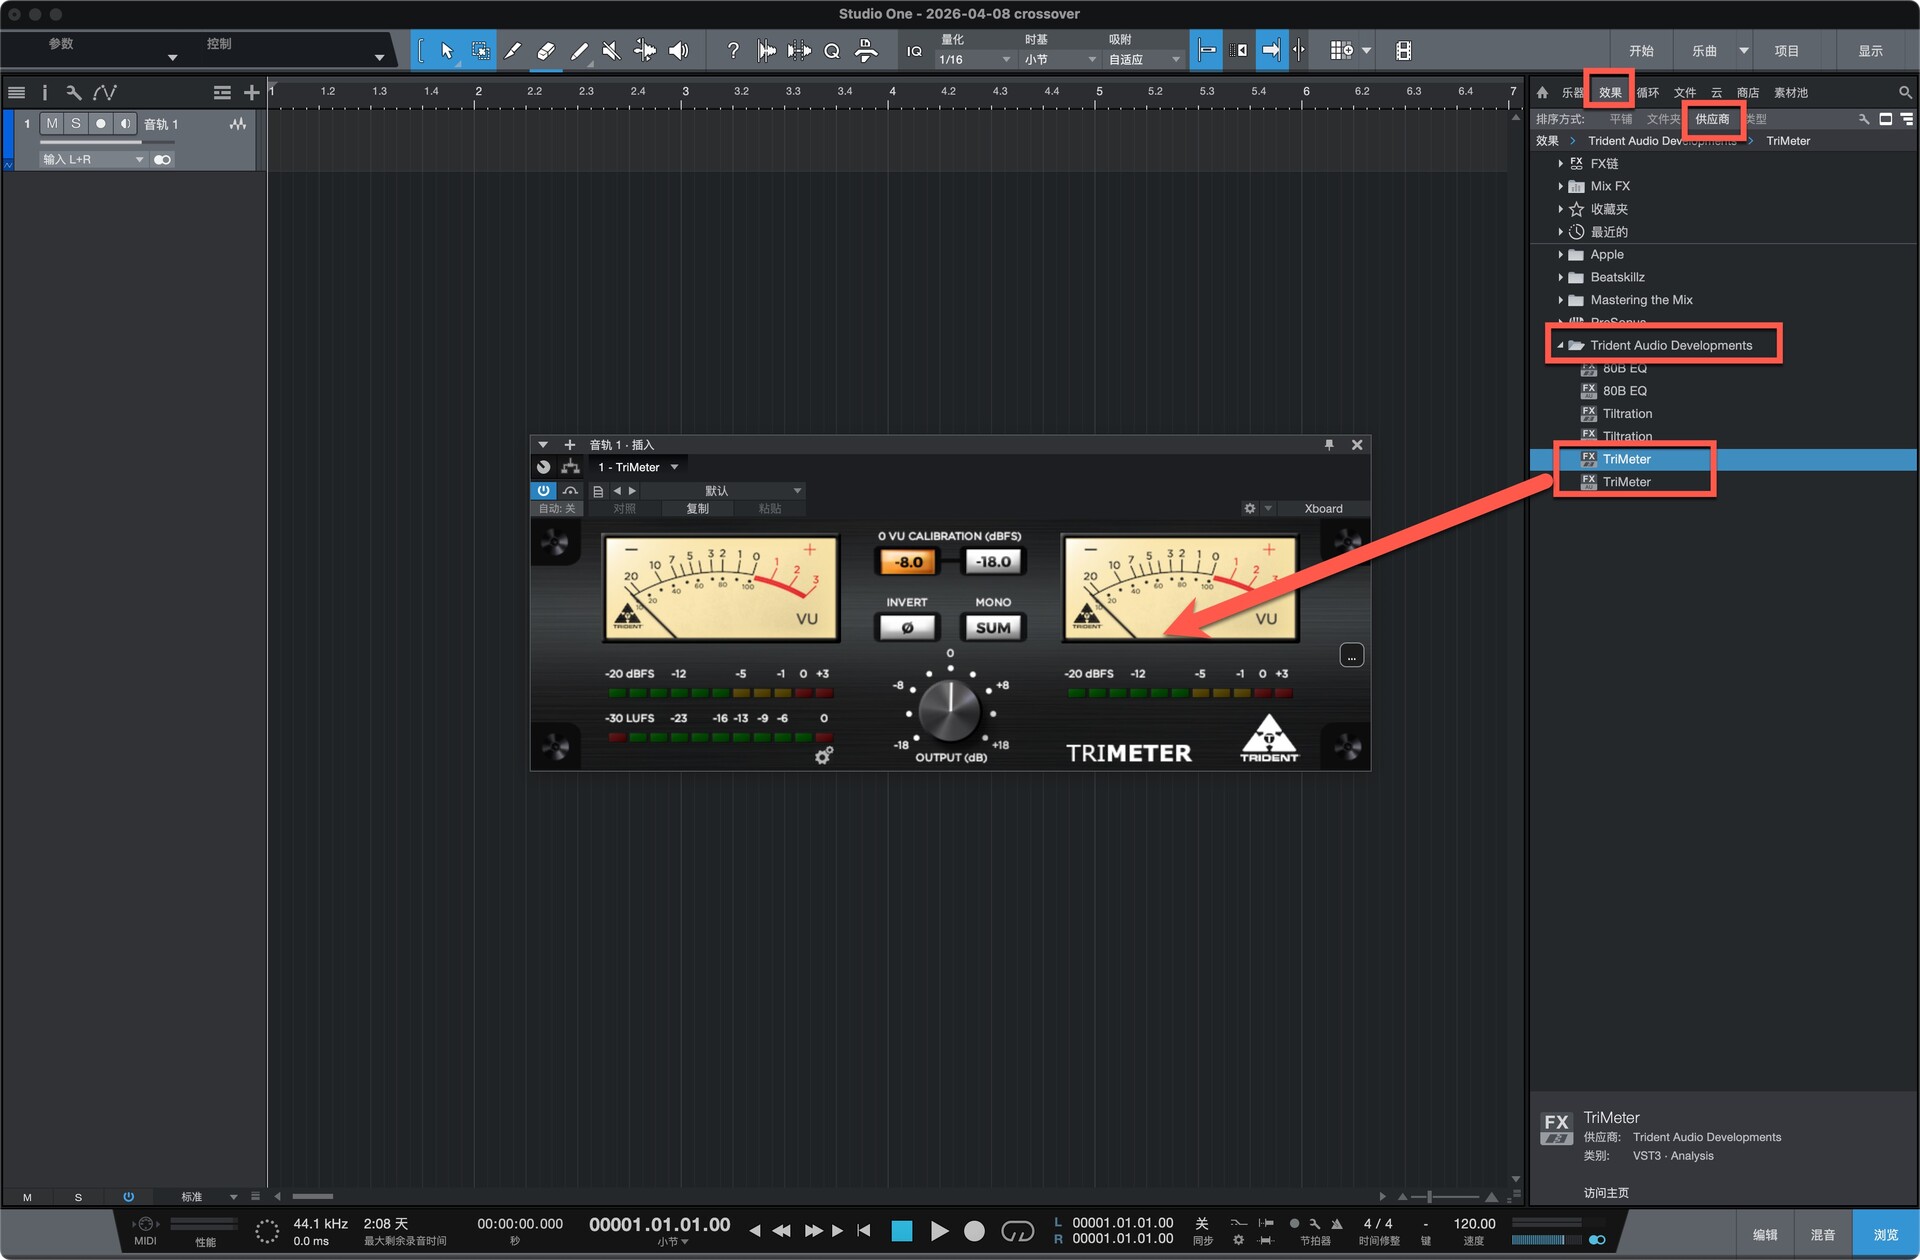Click the OUTPUT (dB) knob

click(949, 710)
